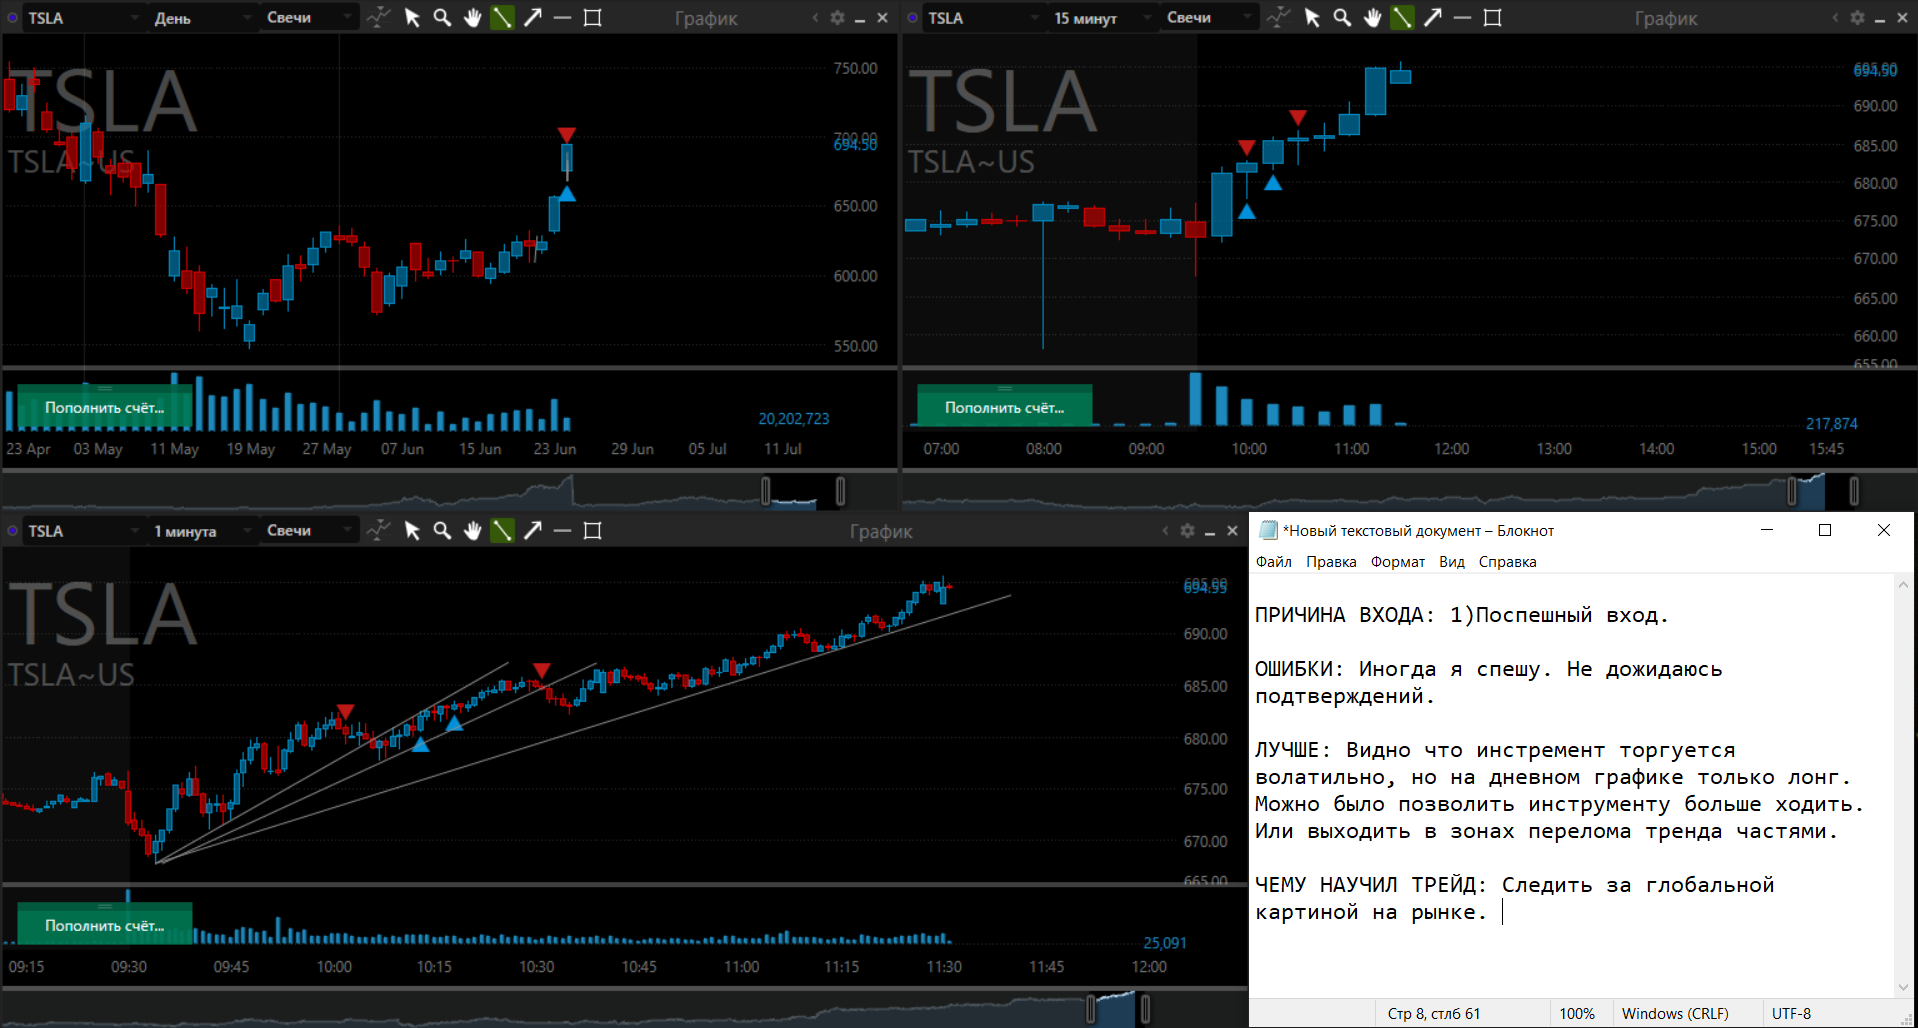Click the purple link dot in 1-minute chart

click(12, 530)
